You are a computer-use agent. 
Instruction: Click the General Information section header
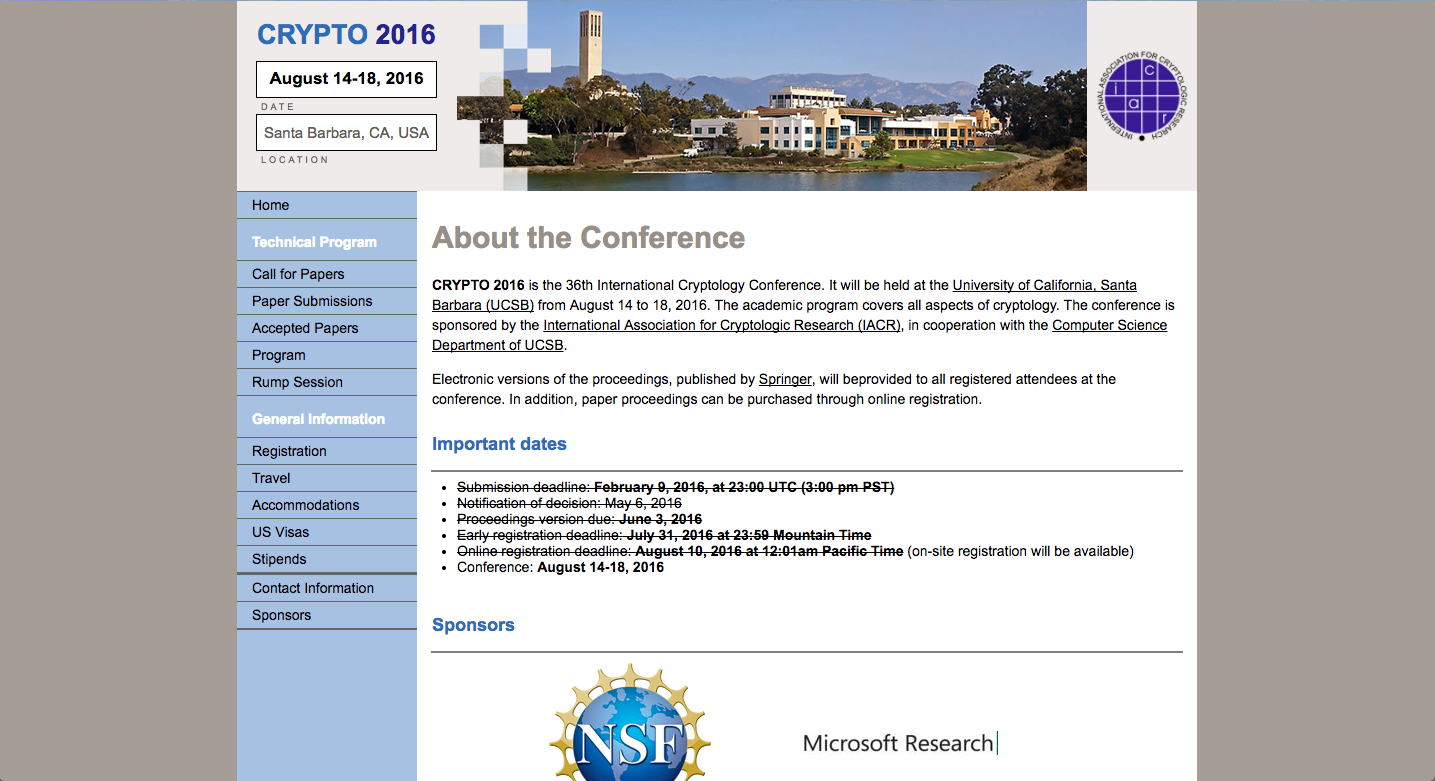[318, 419]
